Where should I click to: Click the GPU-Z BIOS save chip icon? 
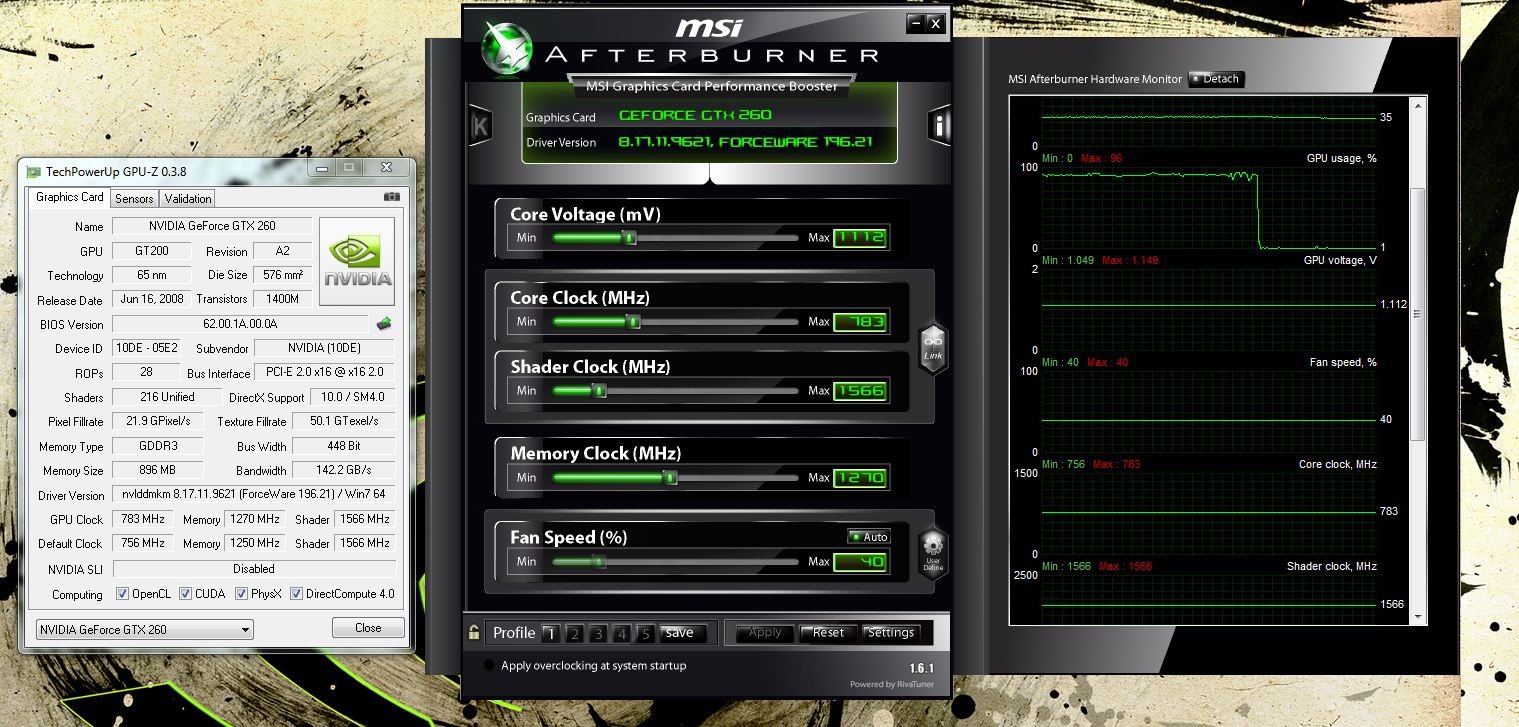click(x=383, y=324)
